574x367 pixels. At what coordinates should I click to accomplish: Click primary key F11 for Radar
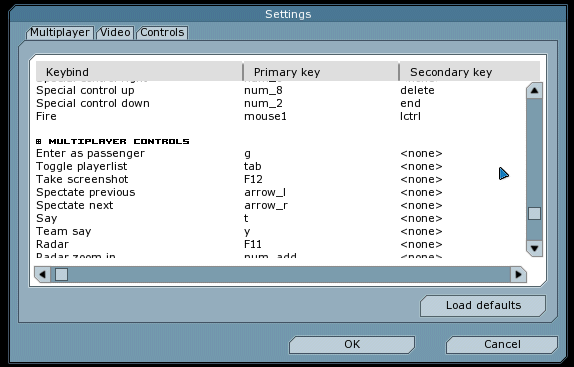[253, 244]
